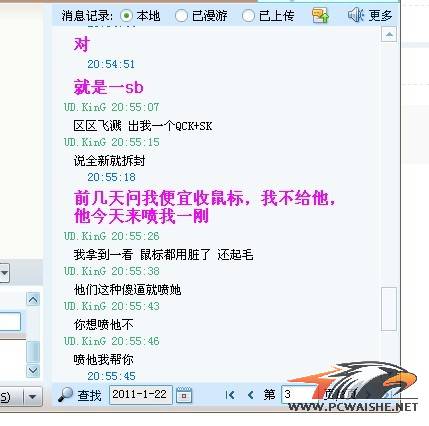Click the speaker sound icon
429x426 pixels.
[356, 15]
